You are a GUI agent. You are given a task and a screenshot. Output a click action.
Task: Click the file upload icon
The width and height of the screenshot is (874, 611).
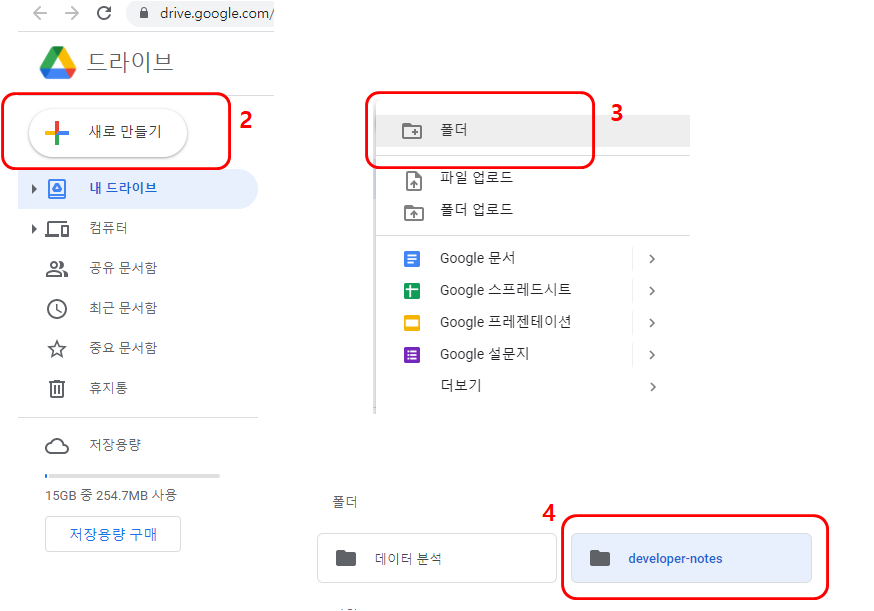point(414,181)
